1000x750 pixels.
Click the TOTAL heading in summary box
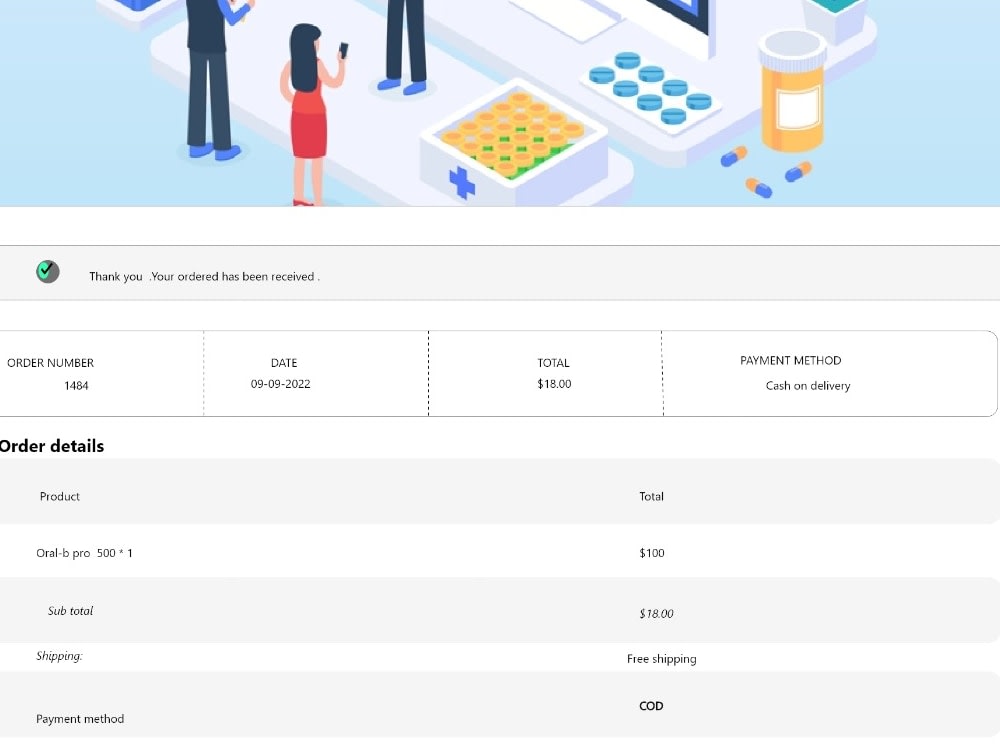(x=553, y=363)
